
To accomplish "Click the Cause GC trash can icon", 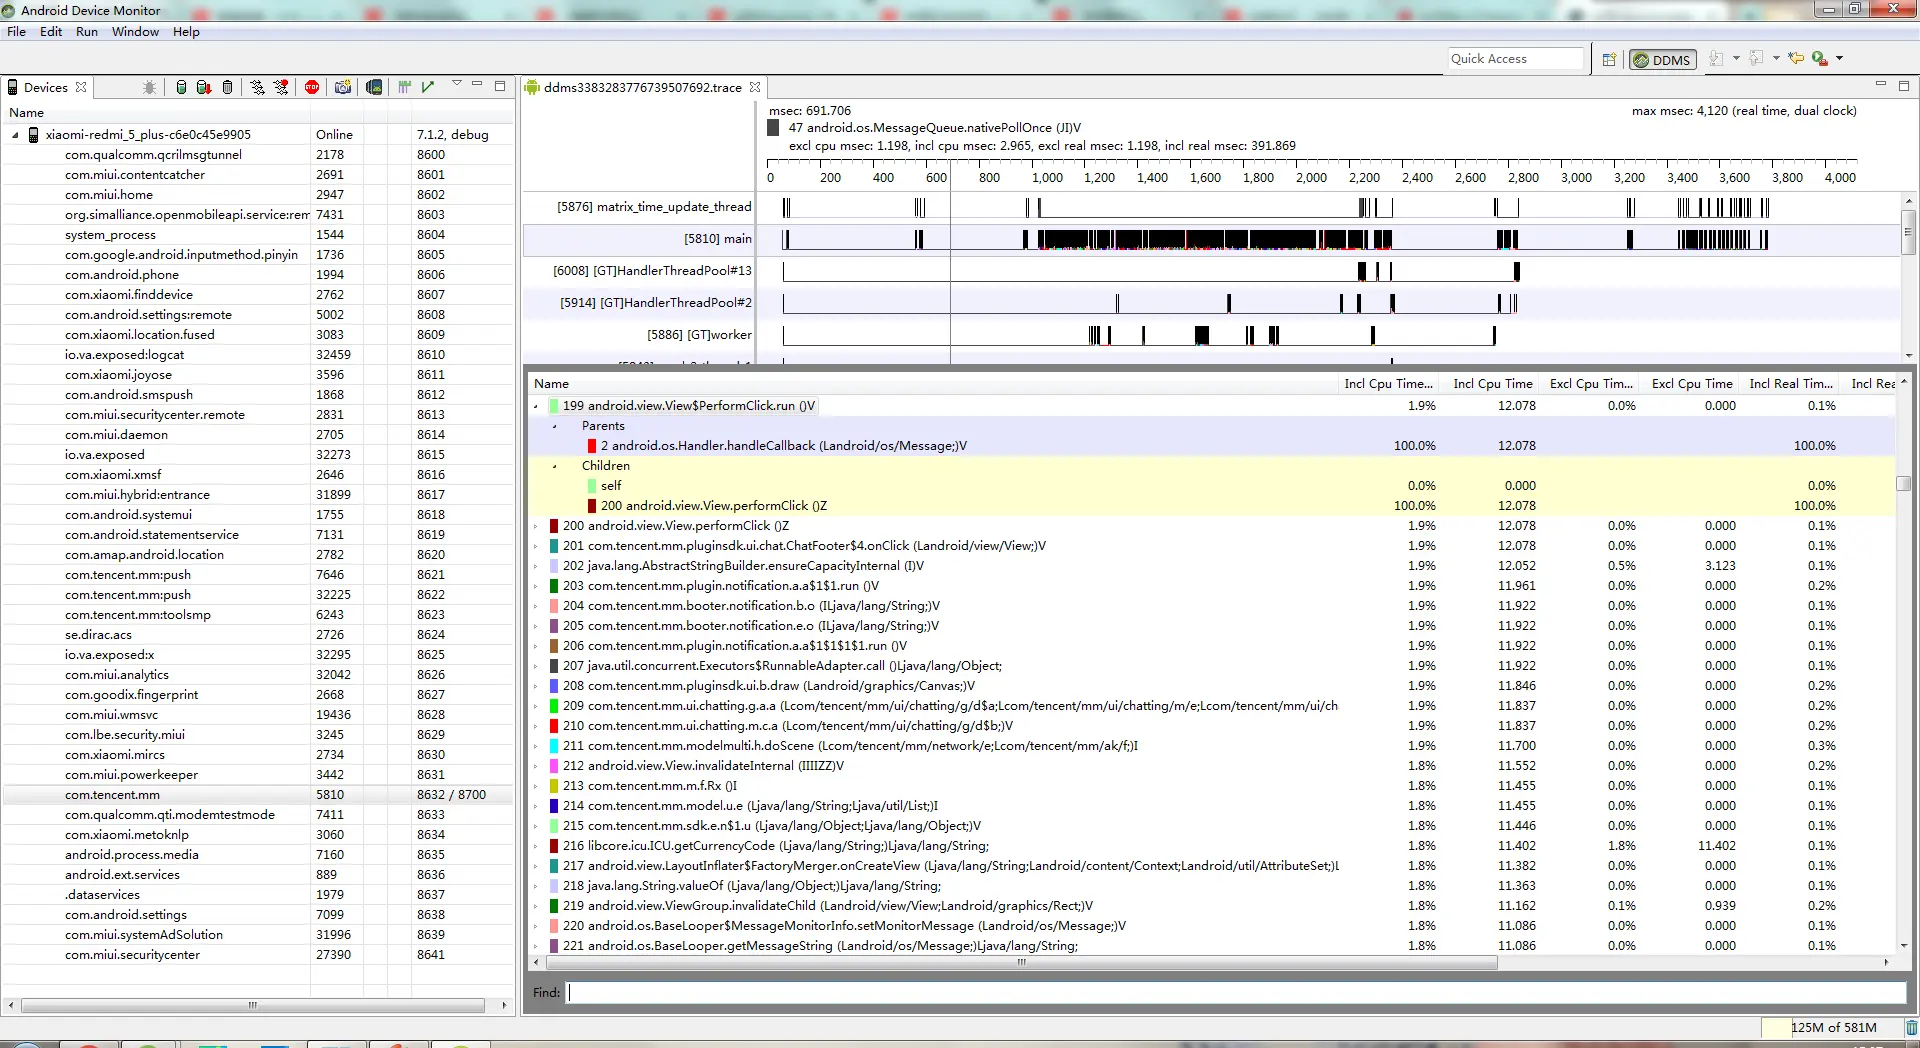I will pos(228,87).
